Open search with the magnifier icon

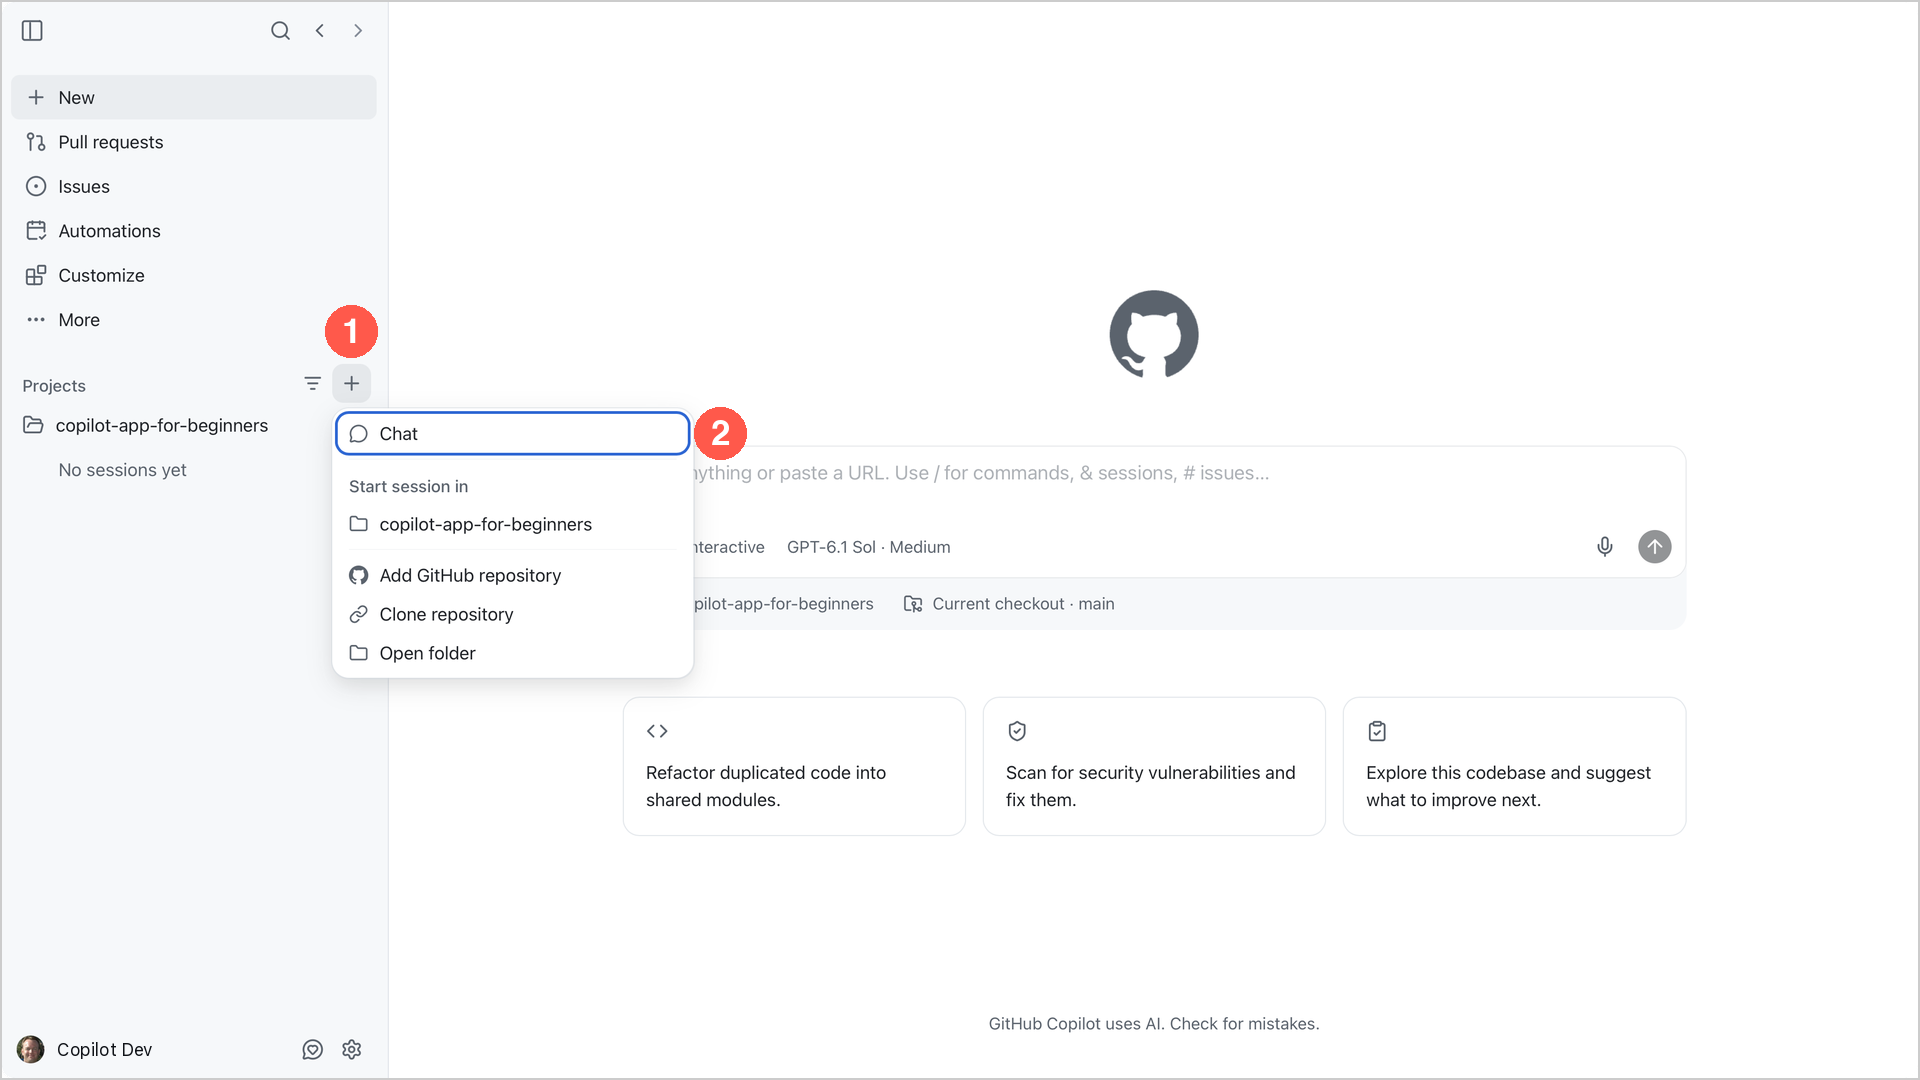click(x=280, y=31)
